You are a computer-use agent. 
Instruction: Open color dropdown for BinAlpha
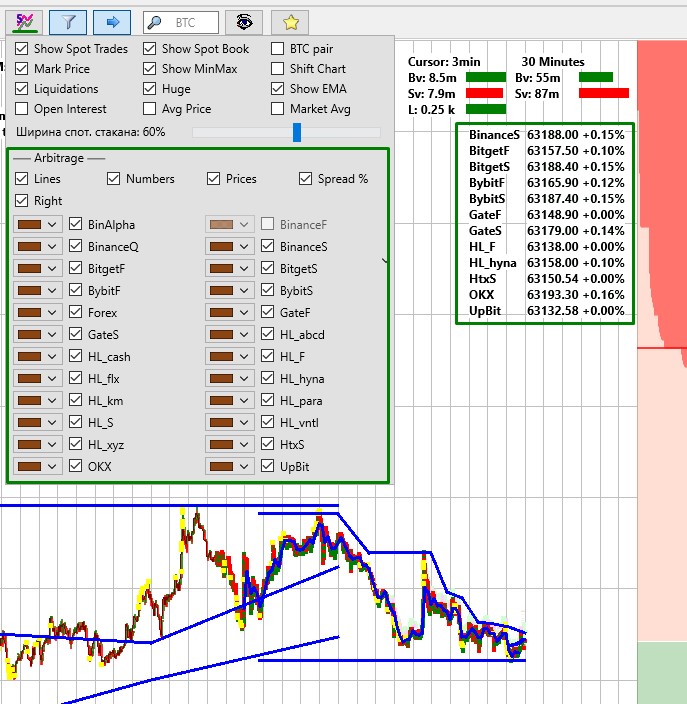pos(52,224)
